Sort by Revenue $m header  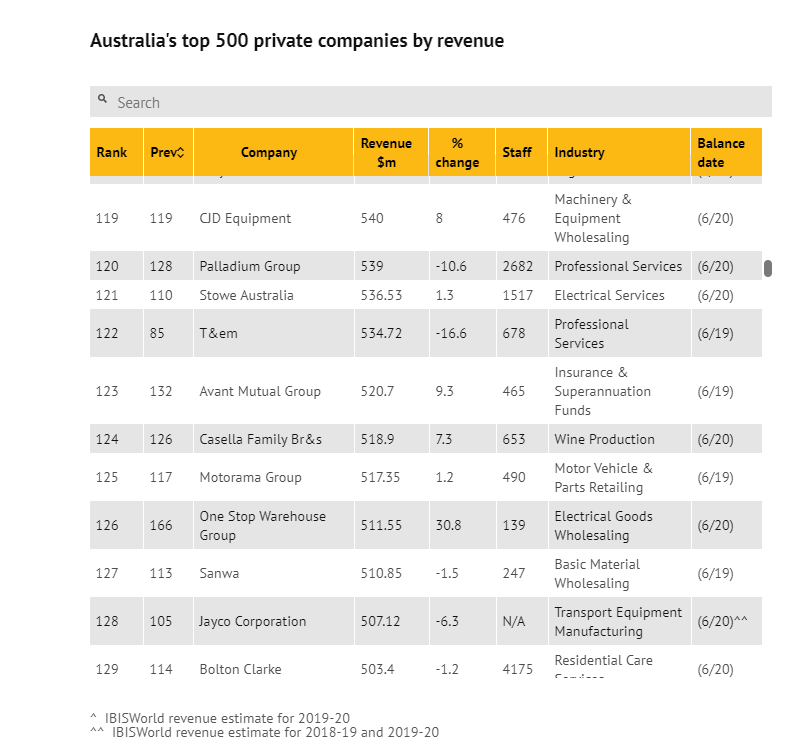pos(386,153)
